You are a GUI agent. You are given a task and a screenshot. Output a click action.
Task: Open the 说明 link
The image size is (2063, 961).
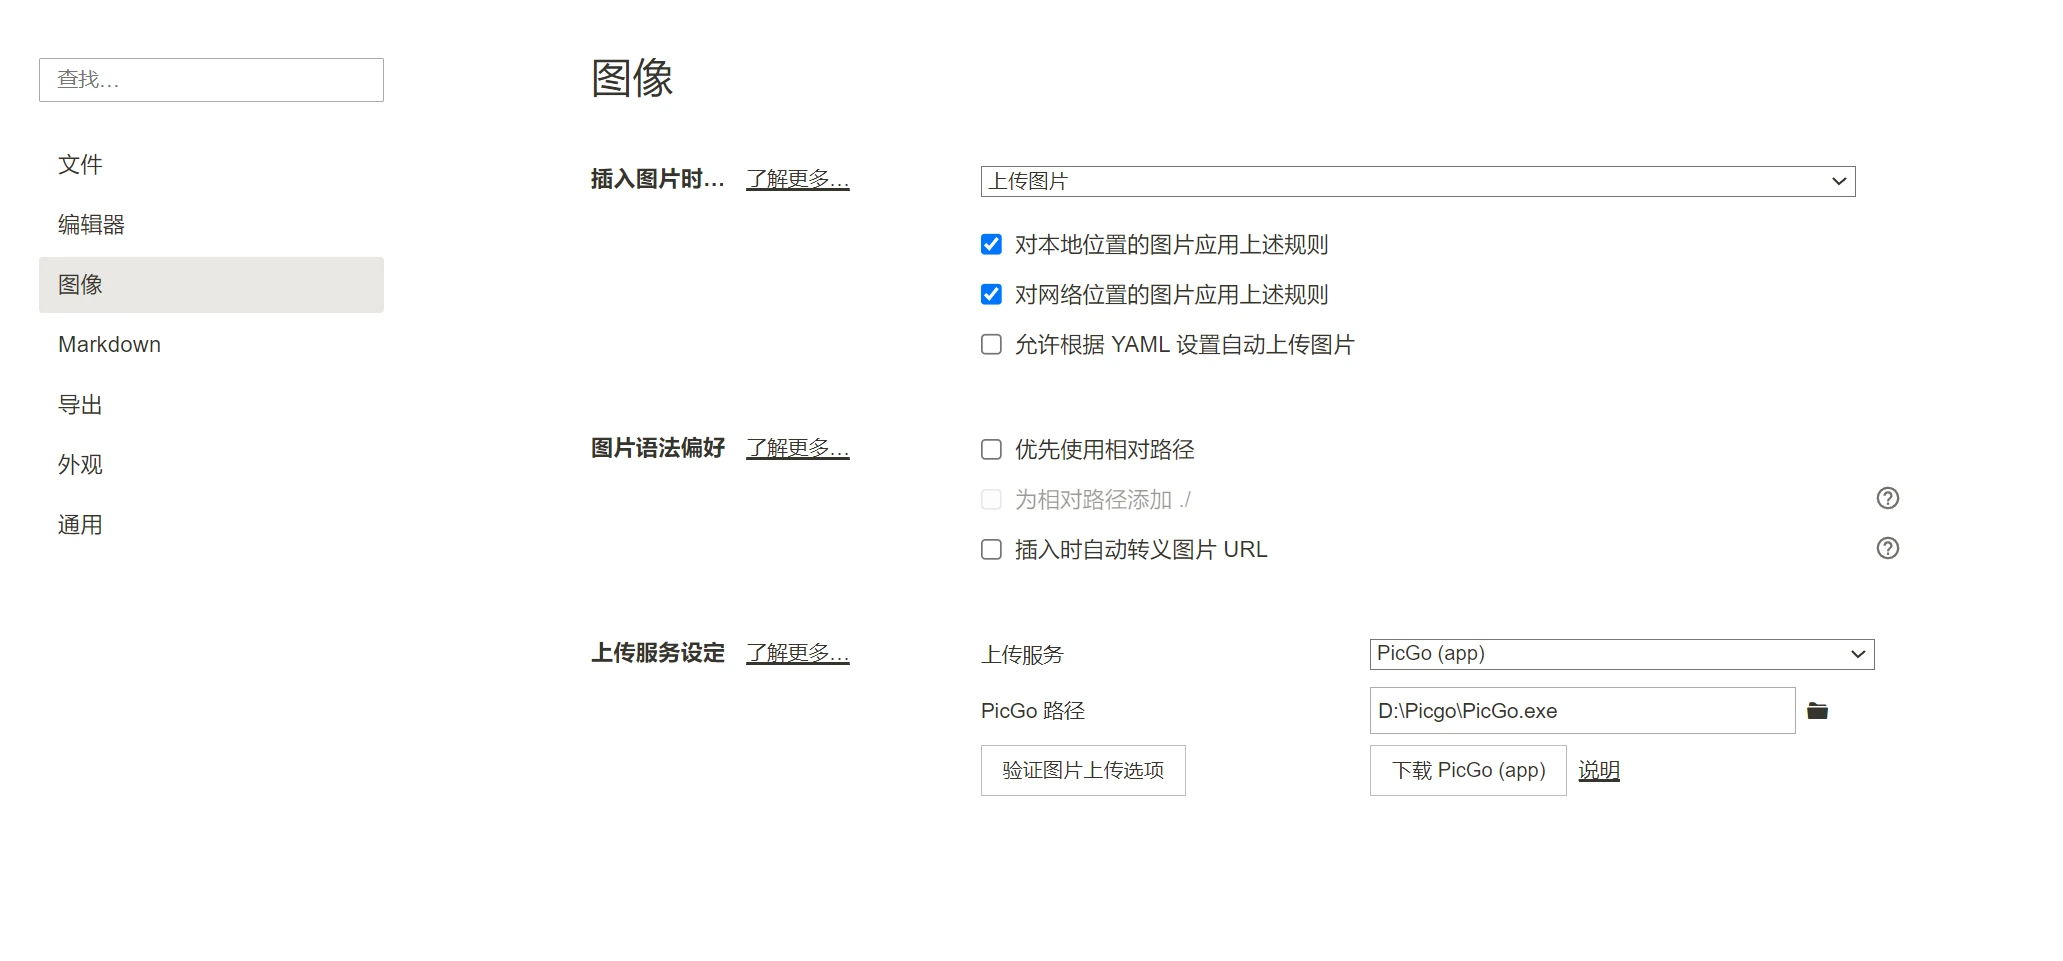(1598, 770)
